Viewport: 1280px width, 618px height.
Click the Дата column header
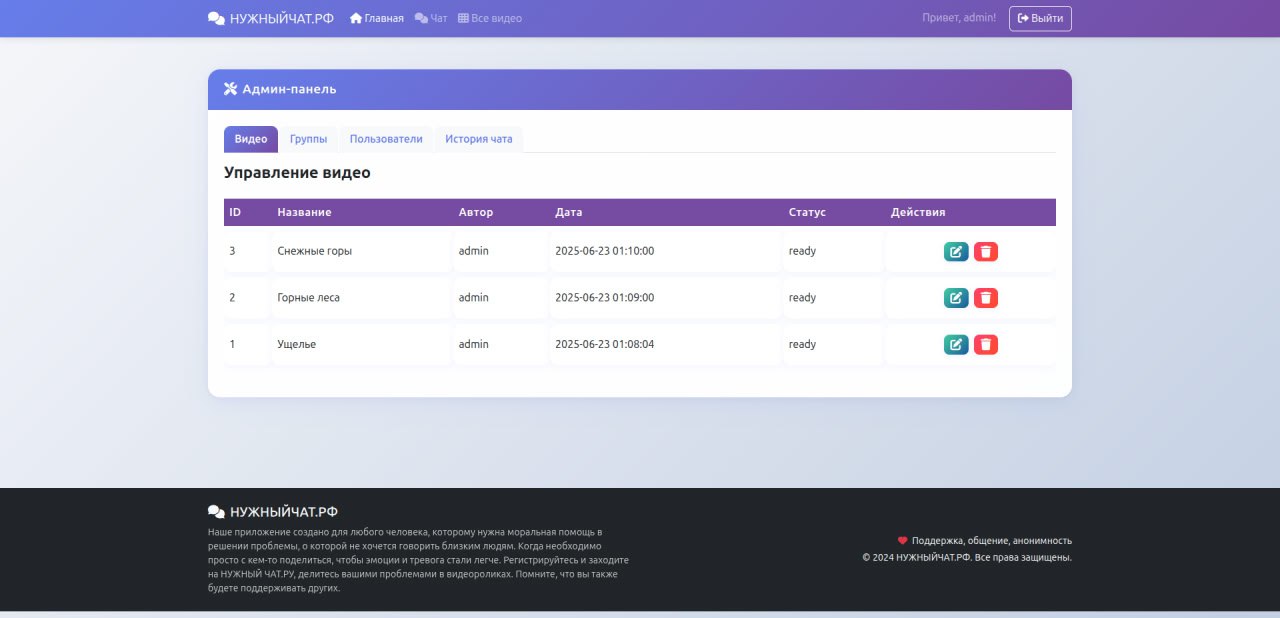(x=568, y=212)
